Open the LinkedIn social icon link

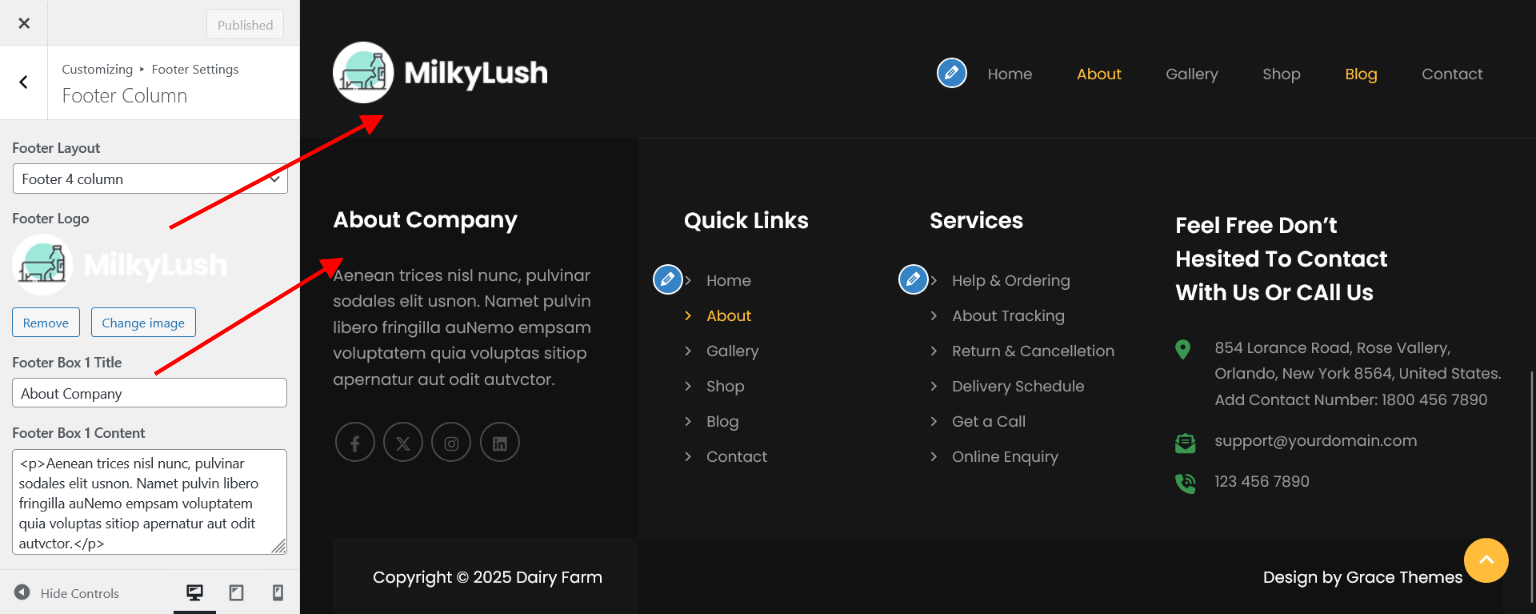[x=500, y=442]
